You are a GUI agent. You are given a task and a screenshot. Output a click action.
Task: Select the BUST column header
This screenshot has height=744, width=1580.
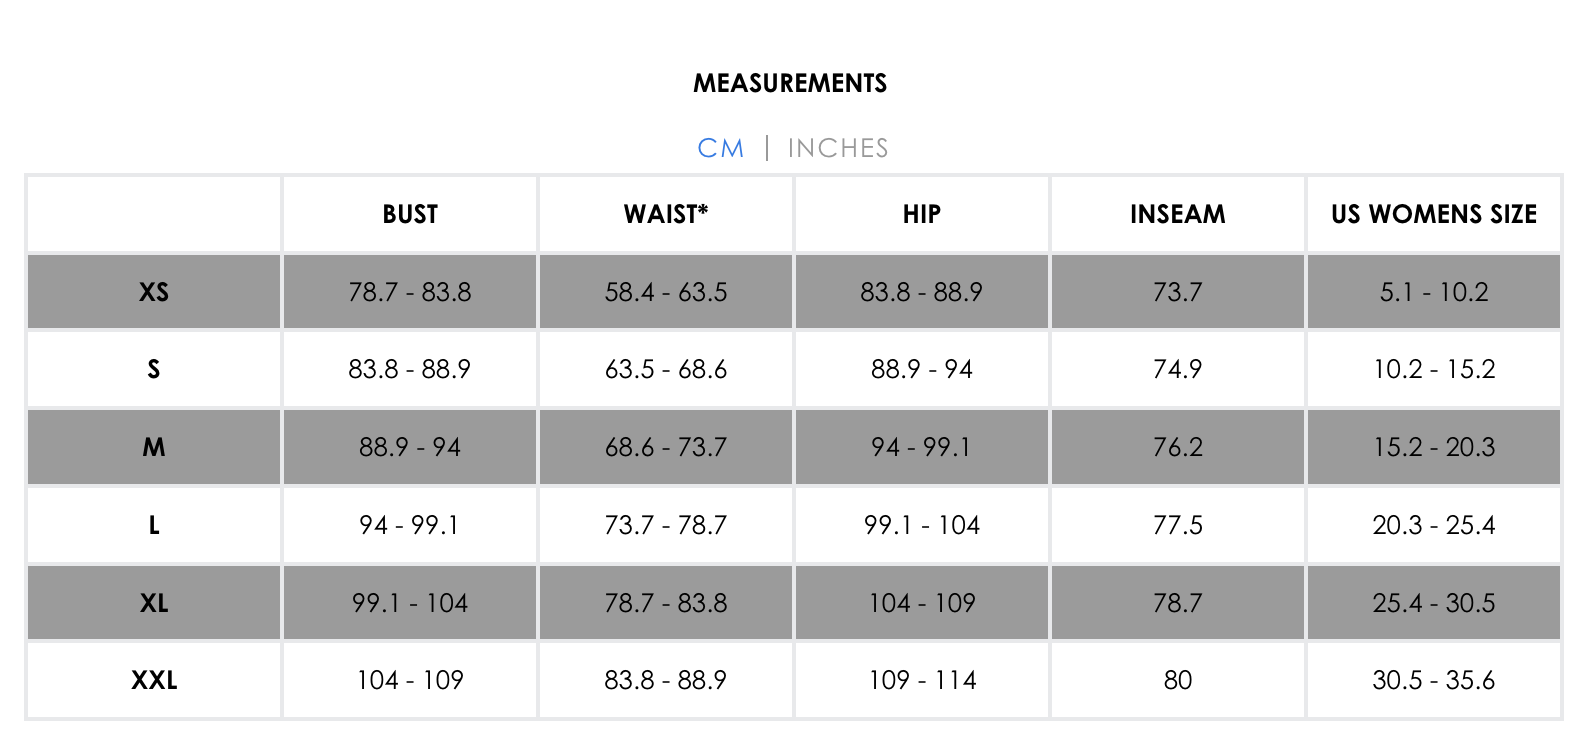[410, 214]
